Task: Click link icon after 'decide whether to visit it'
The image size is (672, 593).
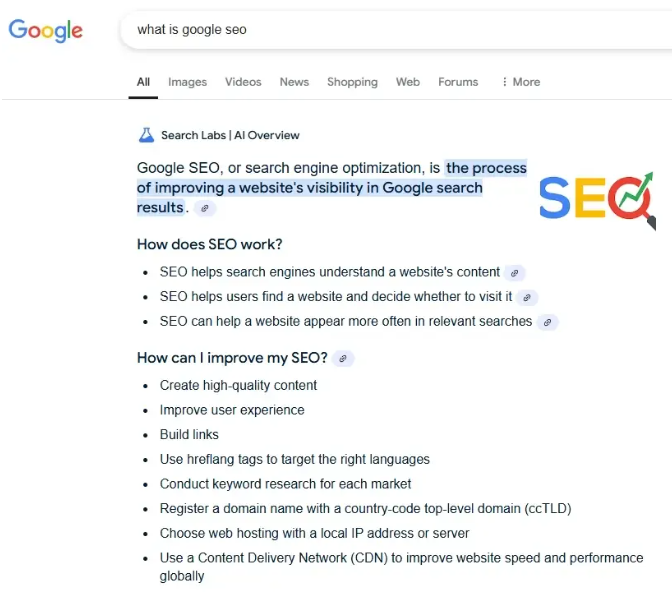Action: [x=527, y=297]
